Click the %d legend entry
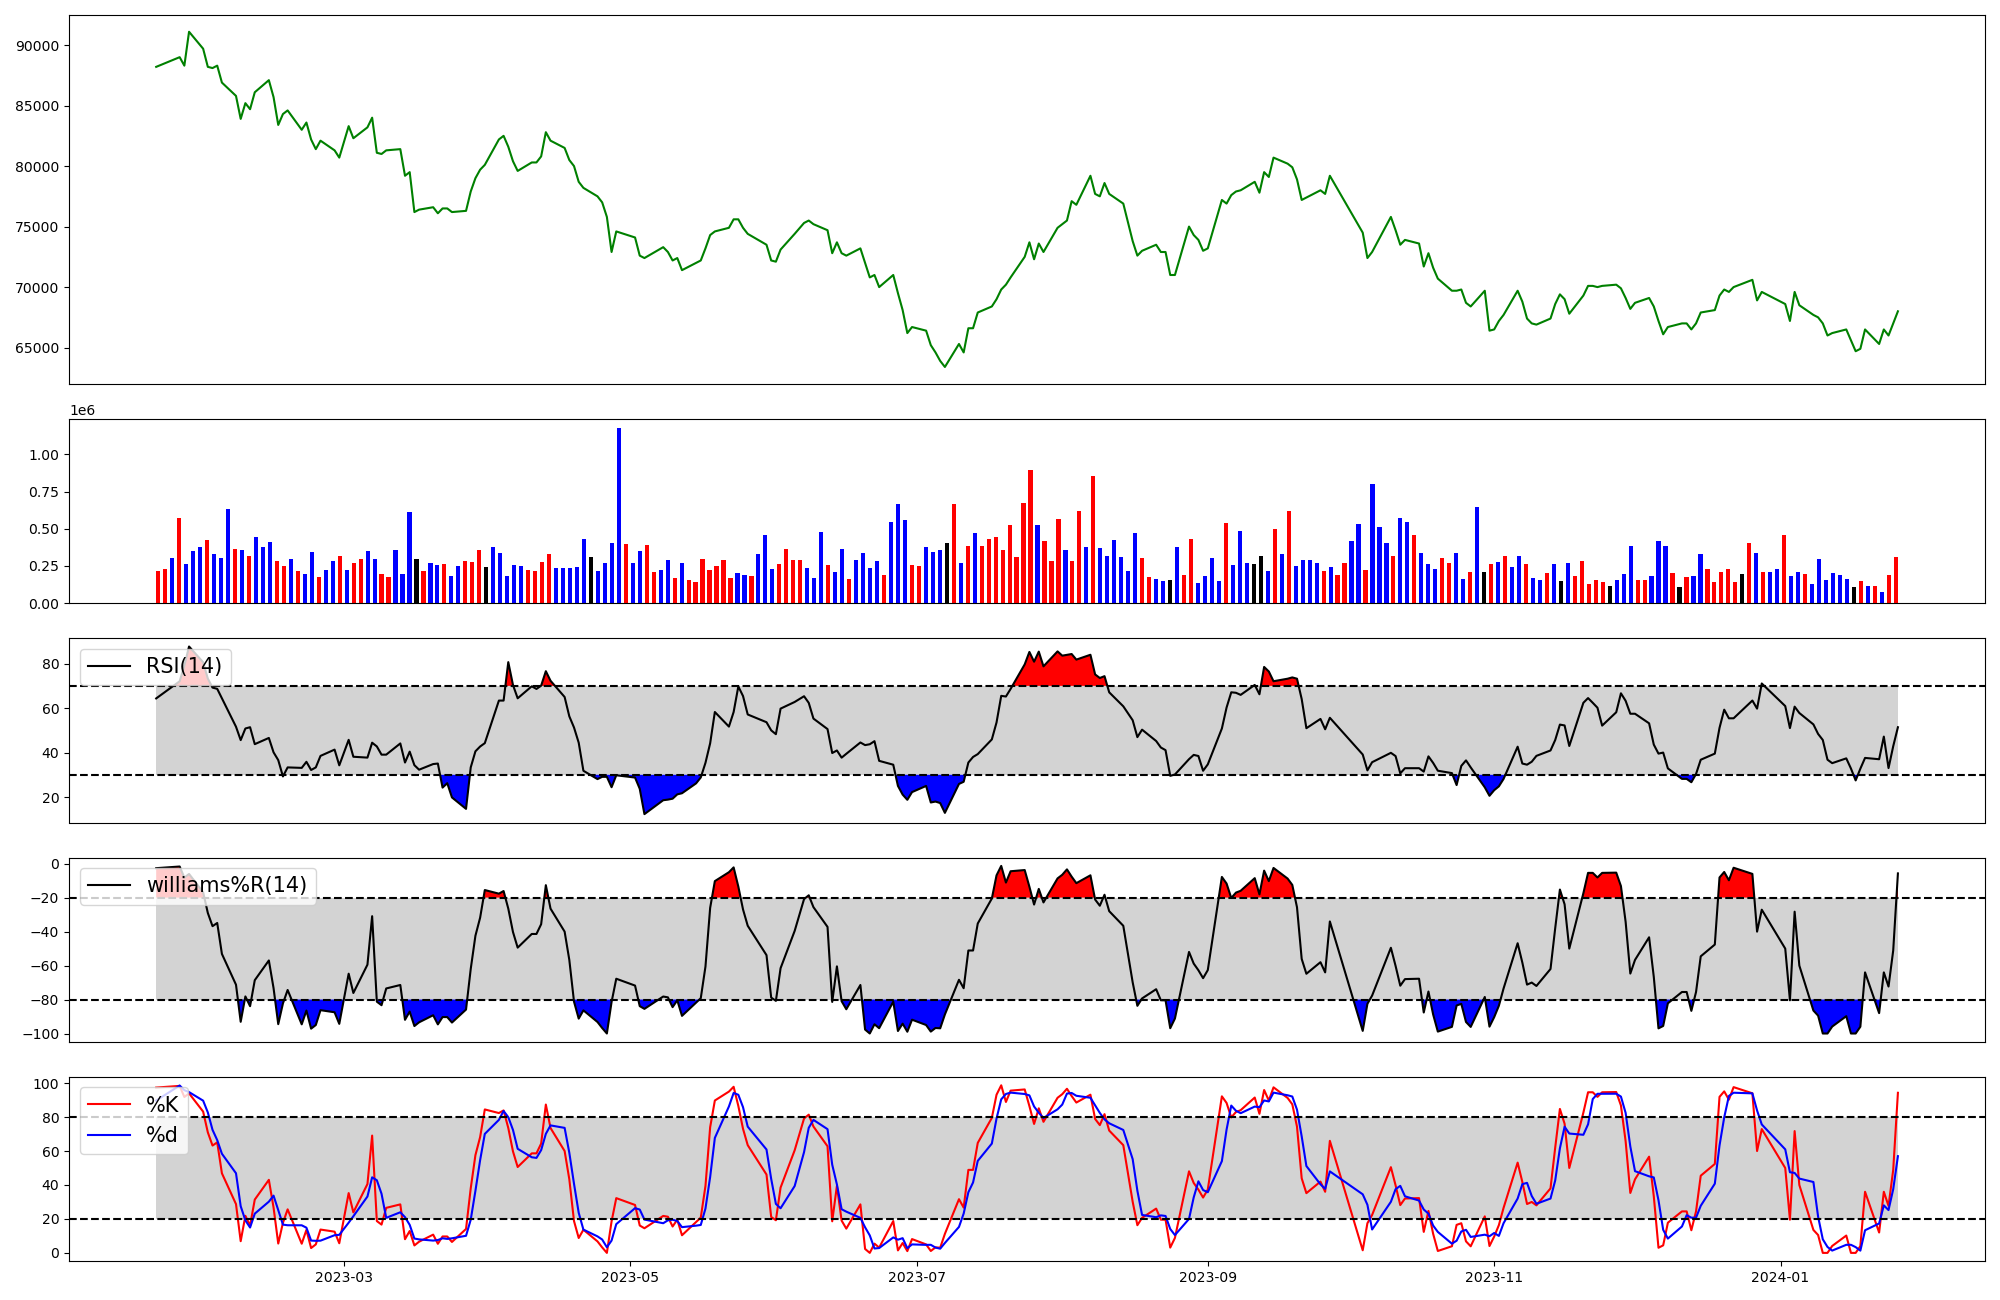This screenshot has height=1300, width=2000. 162,1135
